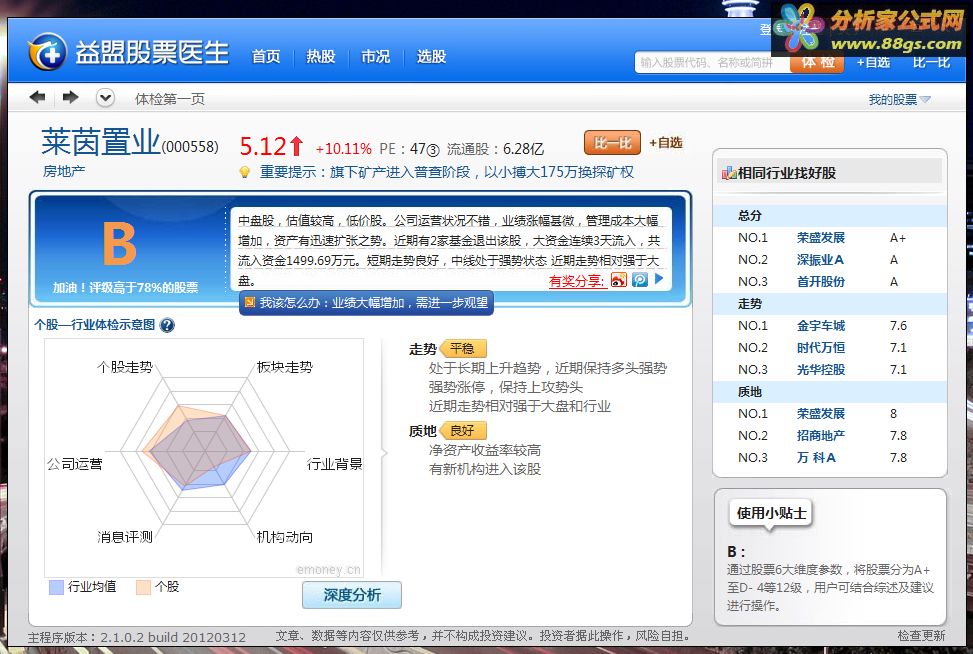The width and height of the screenshot is (973, 654).
Task: Go back with the left arrow
Action: (x=37, y=97)
